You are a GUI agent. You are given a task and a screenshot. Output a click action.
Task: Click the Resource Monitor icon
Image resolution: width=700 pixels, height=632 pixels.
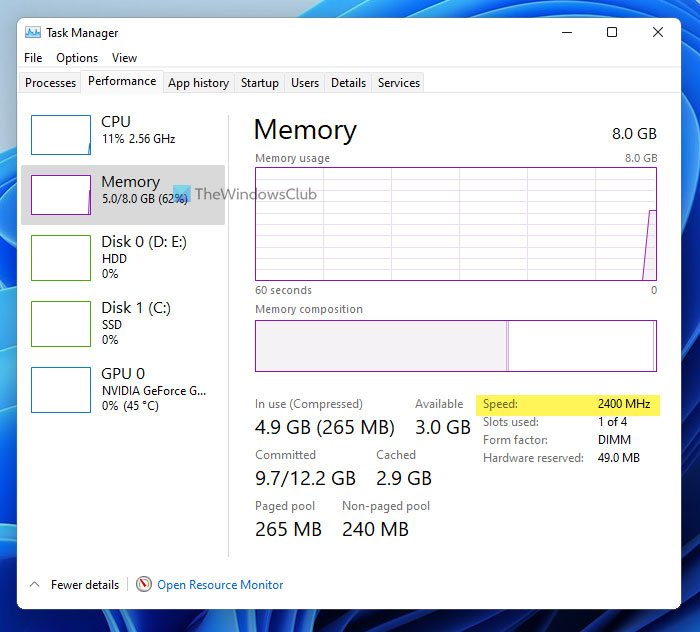tap(144, 585)
